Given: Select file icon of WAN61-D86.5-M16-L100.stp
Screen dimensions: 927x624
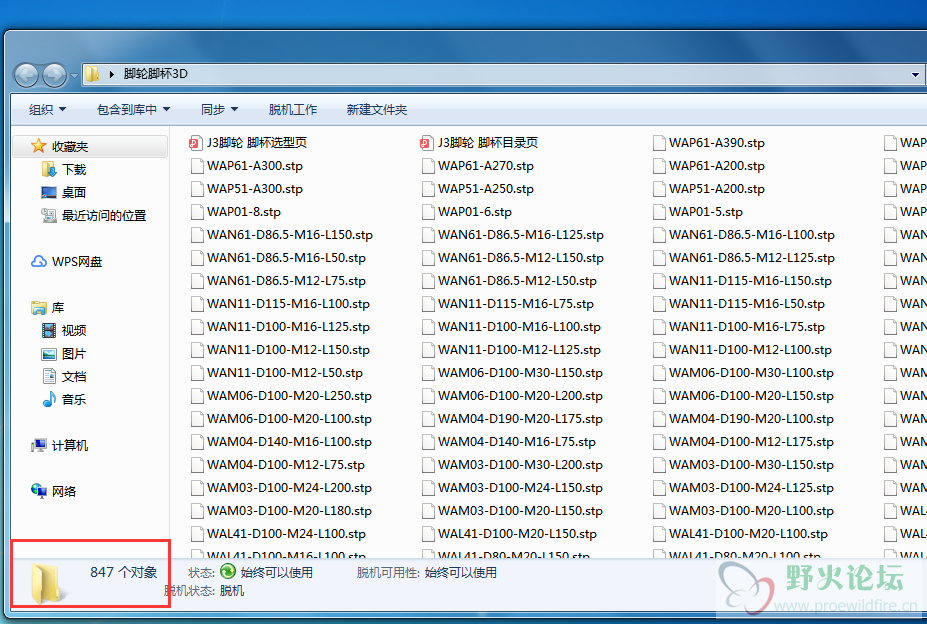Looking at the screenshot, I should click(659, 235).
